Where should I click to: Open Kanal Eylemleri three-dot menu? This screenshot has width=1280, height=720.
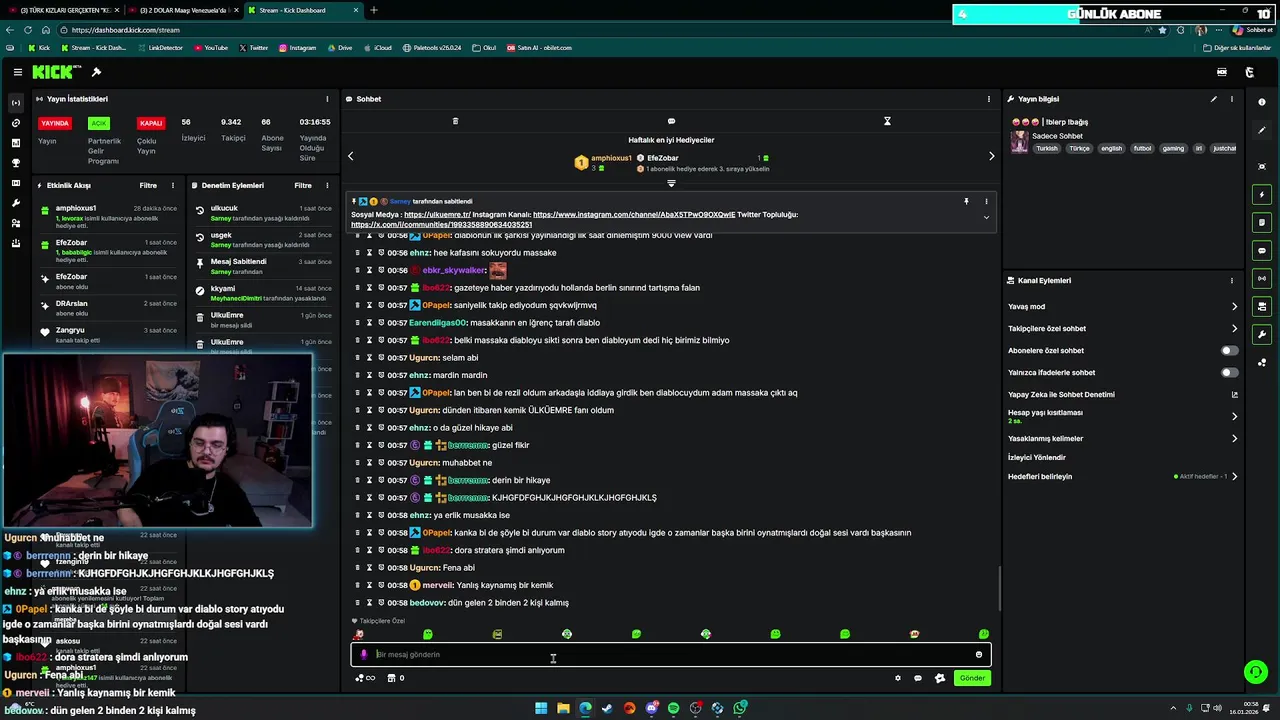click(1232, 281)
